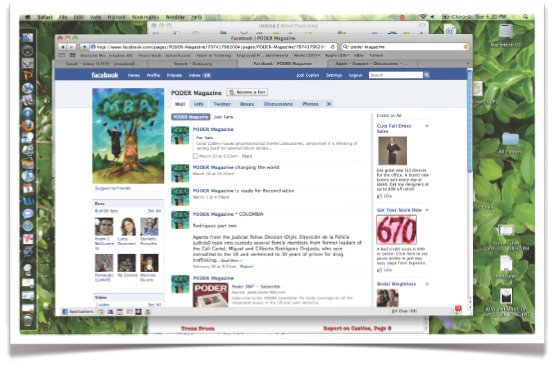Screen dimensions: 555x366
Task: Reload the page from the address bar
Action: [333, 47]
